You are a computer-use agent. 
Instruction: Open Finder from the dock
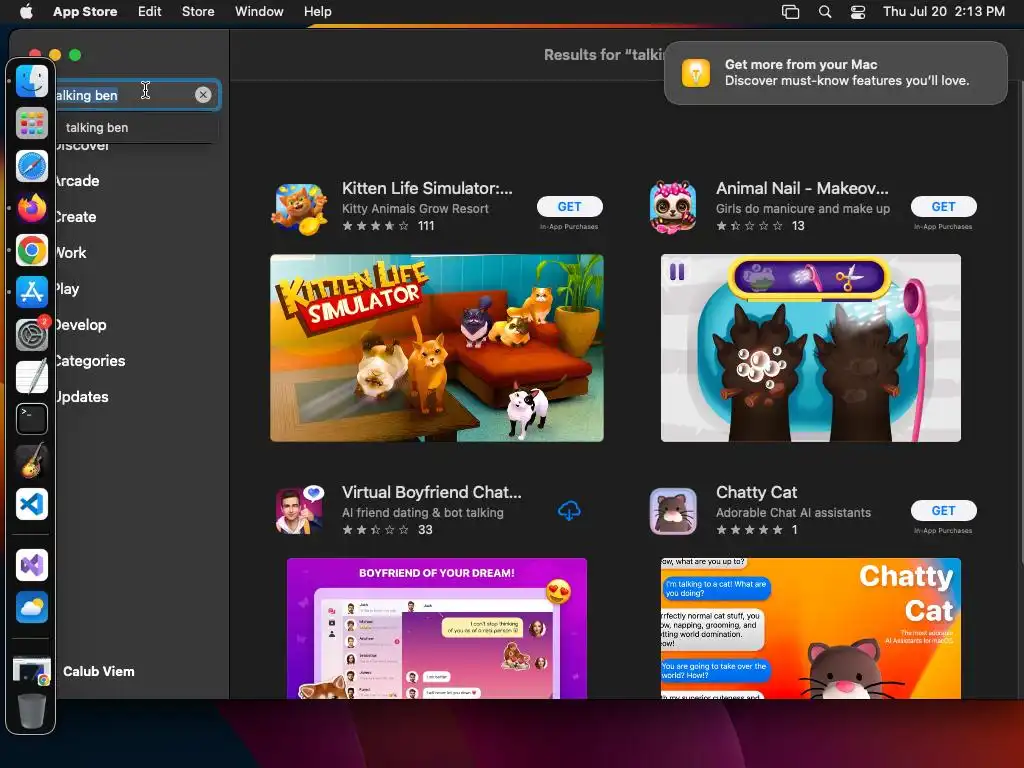tap(31, 81)
